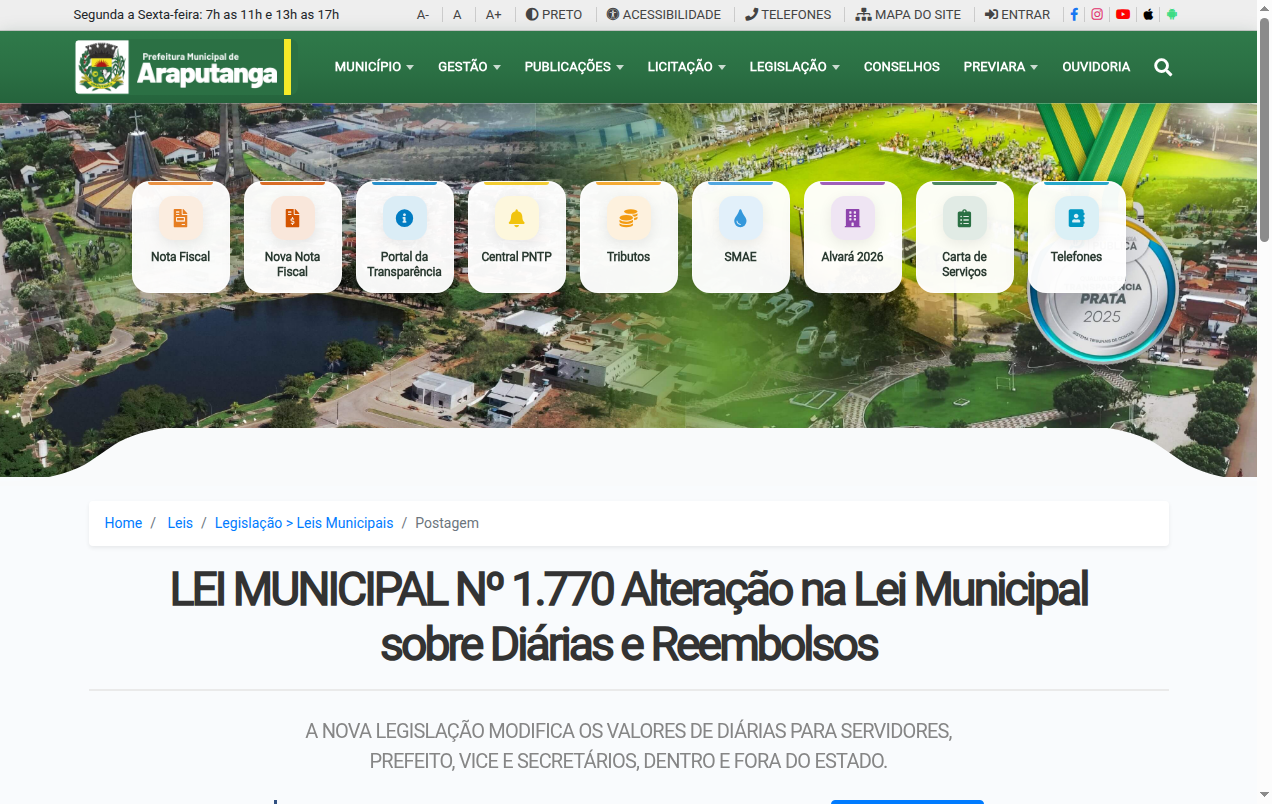
Task: Open the SMAE water drop card
Action: [x=741, y=237]
